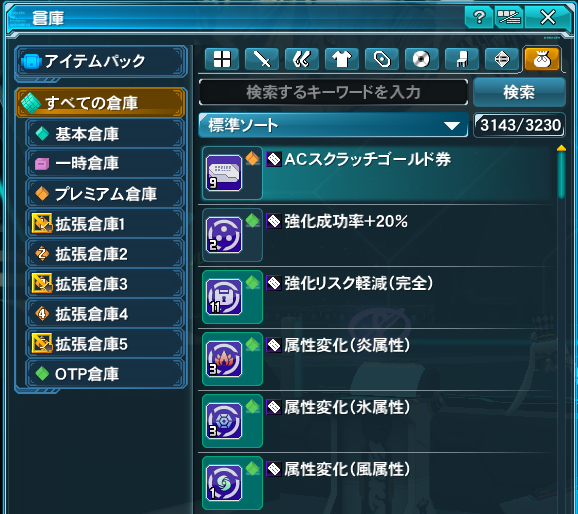Select the orange consumables bag filter
578x514 pixels.
[x=542, y=59]
